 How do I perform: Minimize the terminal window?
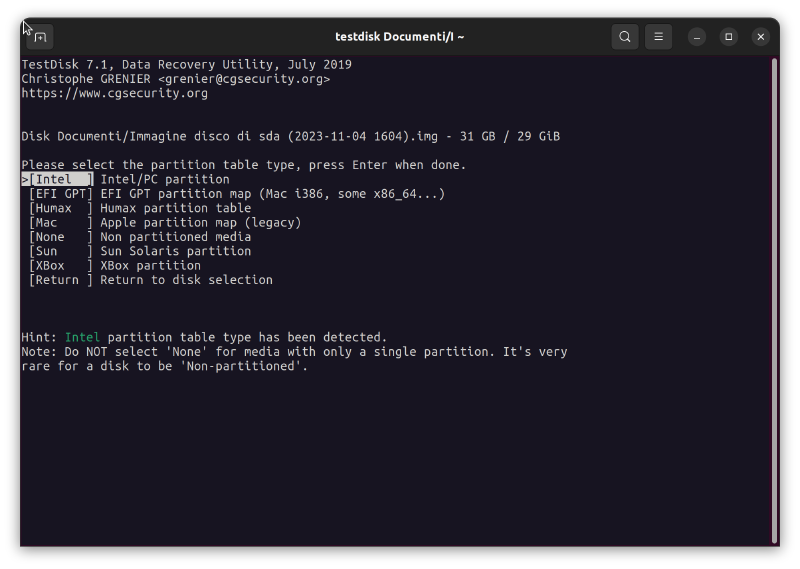697,37
